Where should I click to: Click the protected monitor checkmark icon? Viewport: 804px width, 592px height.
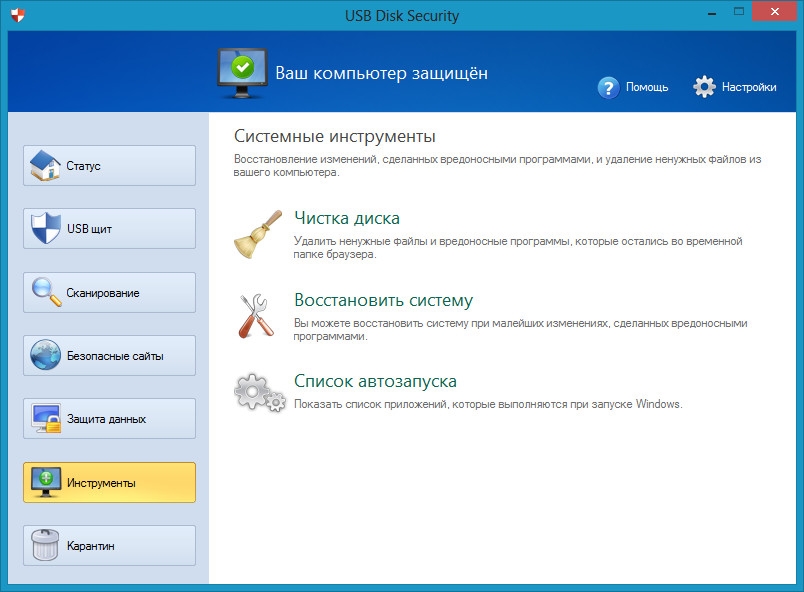pos(243,73)
